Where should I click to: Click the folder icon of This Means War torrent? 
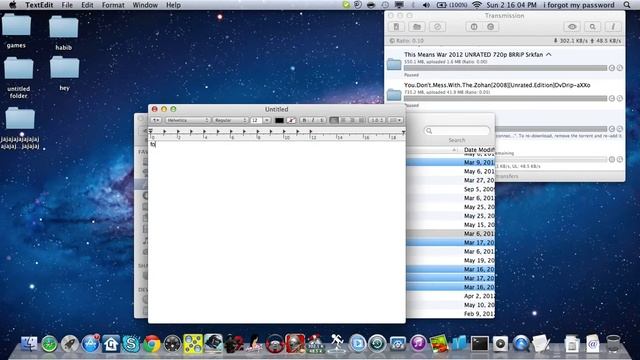tap(394, 64)
